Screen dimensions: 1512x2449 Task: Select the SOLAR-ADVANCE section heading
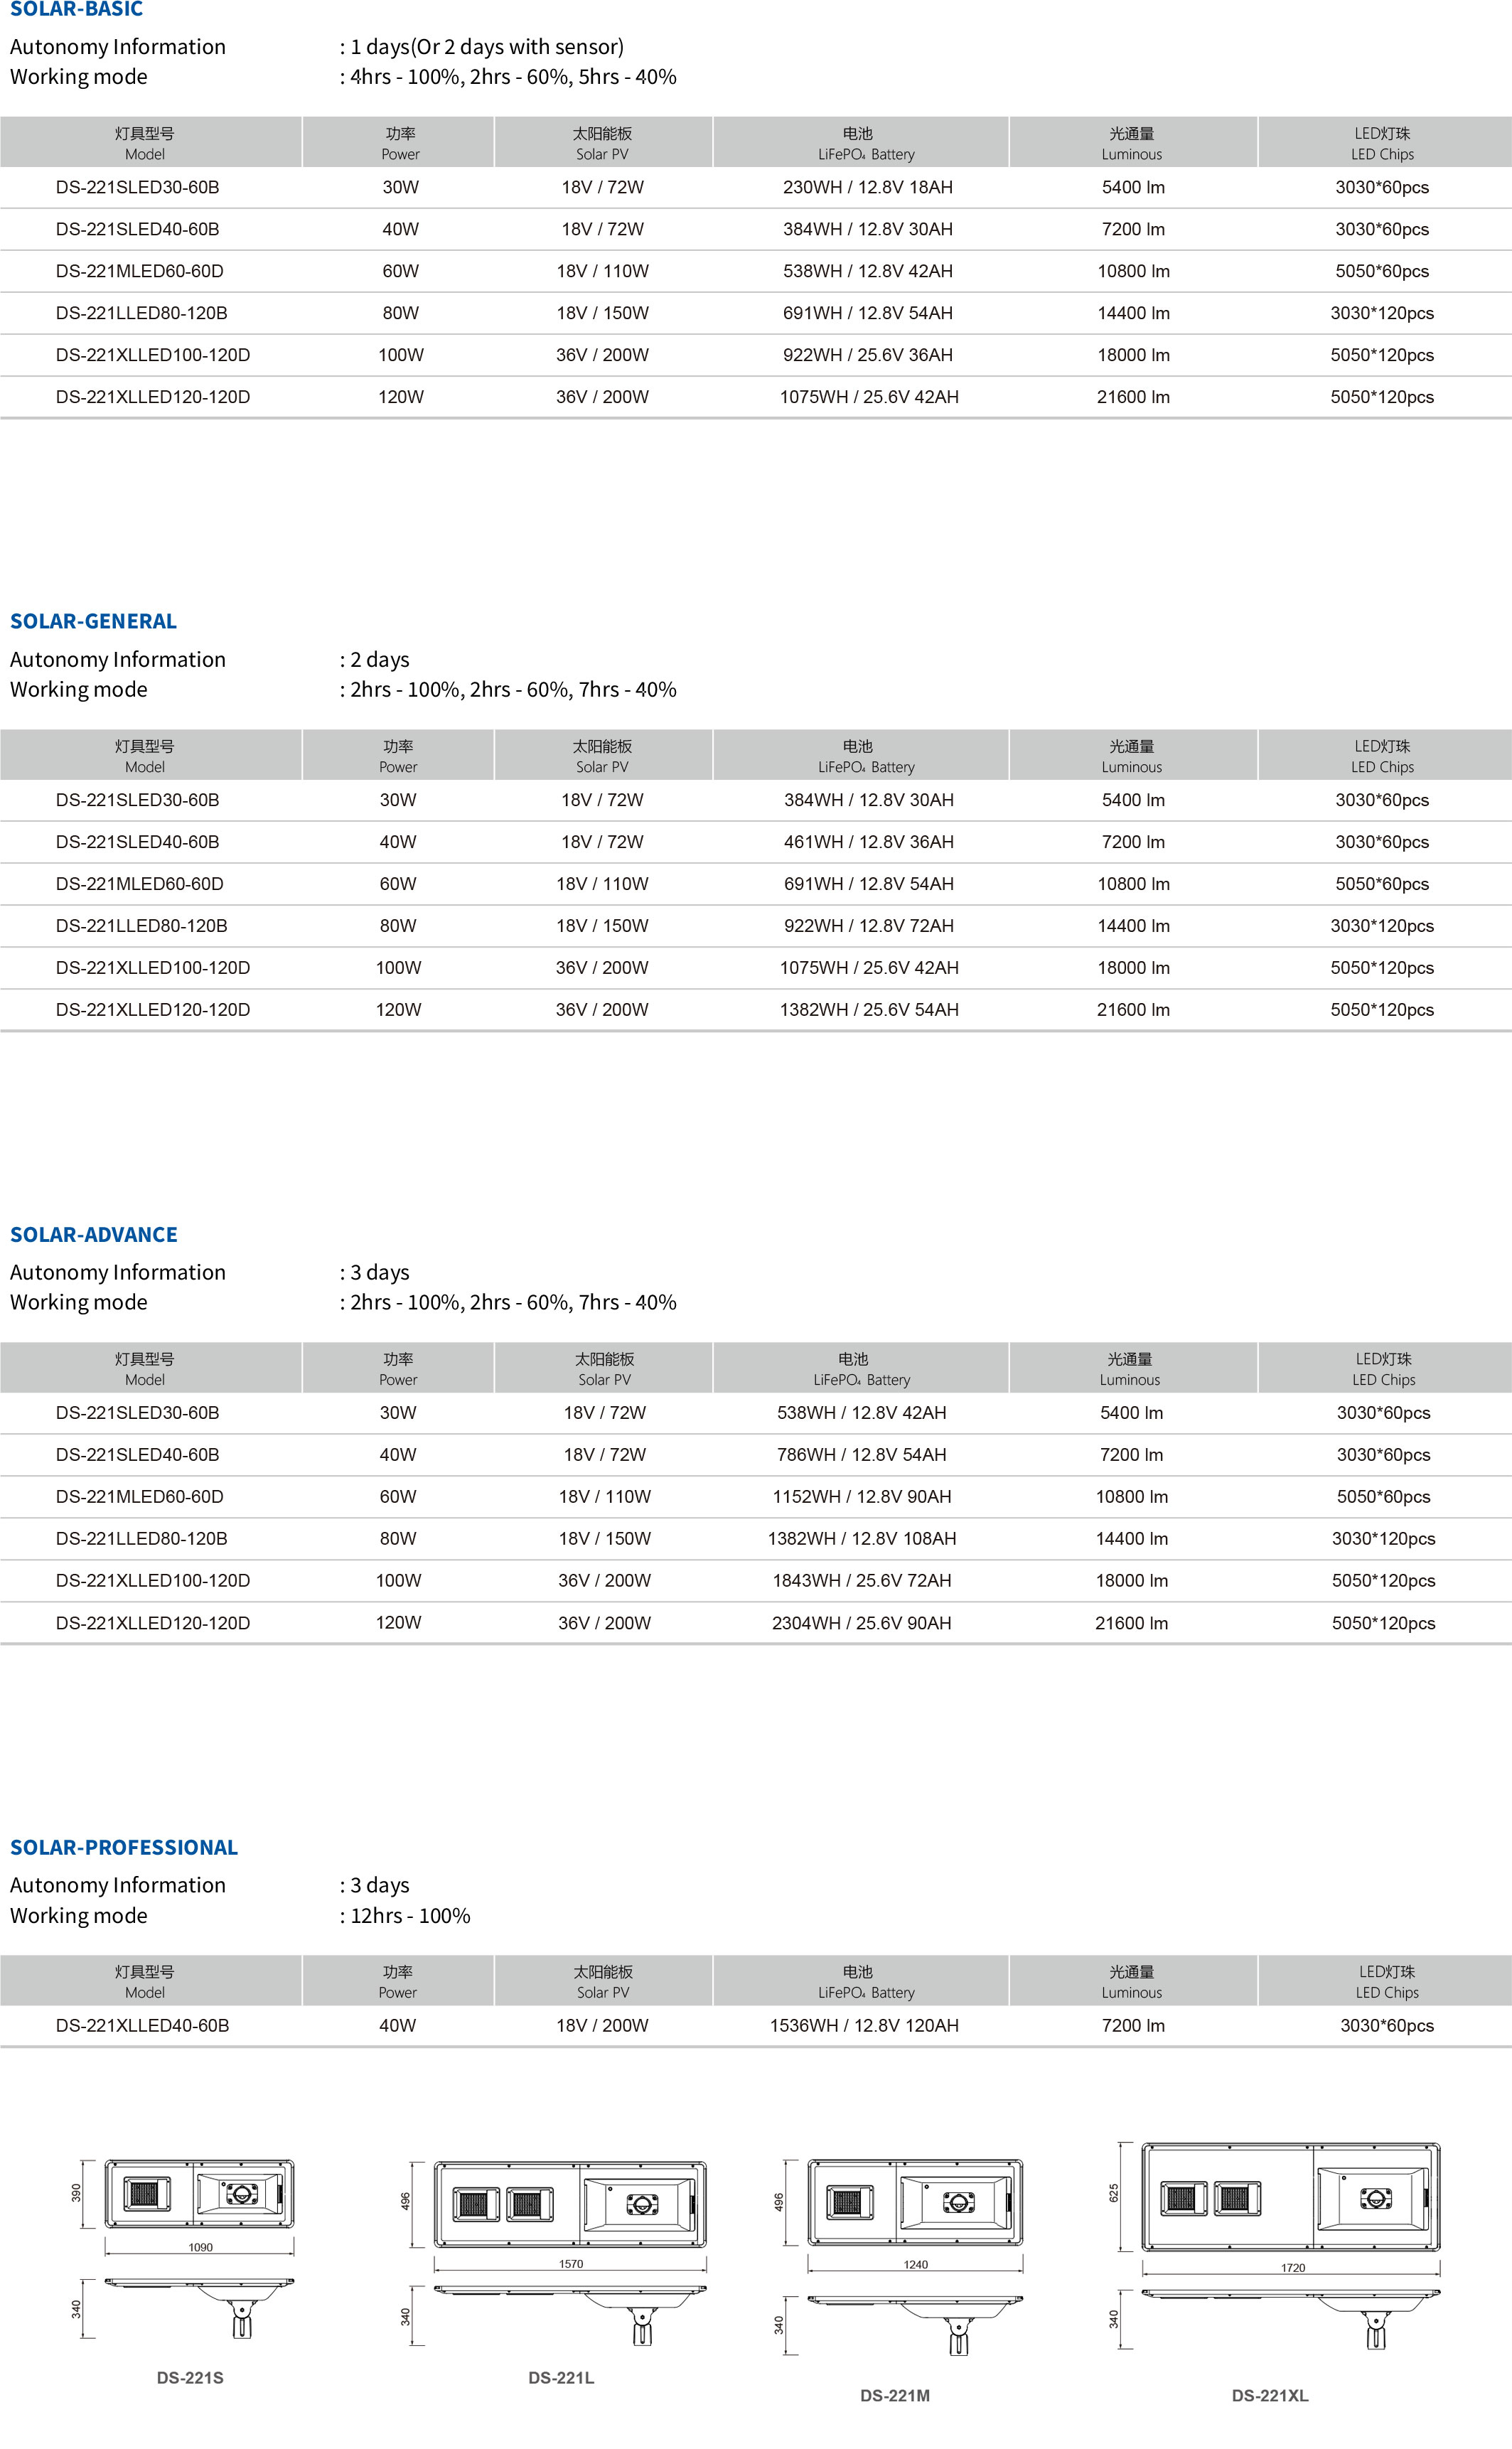pos(94,1234)
